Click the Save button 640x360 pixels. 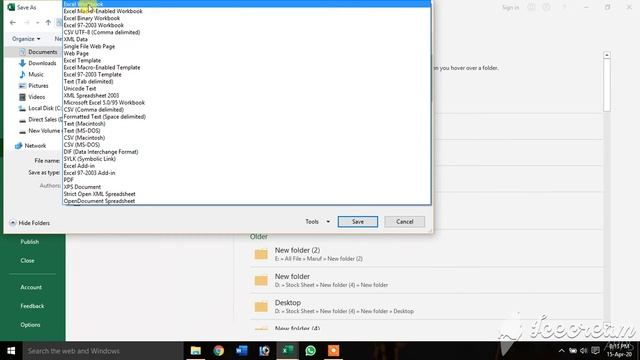coord(358,222)
